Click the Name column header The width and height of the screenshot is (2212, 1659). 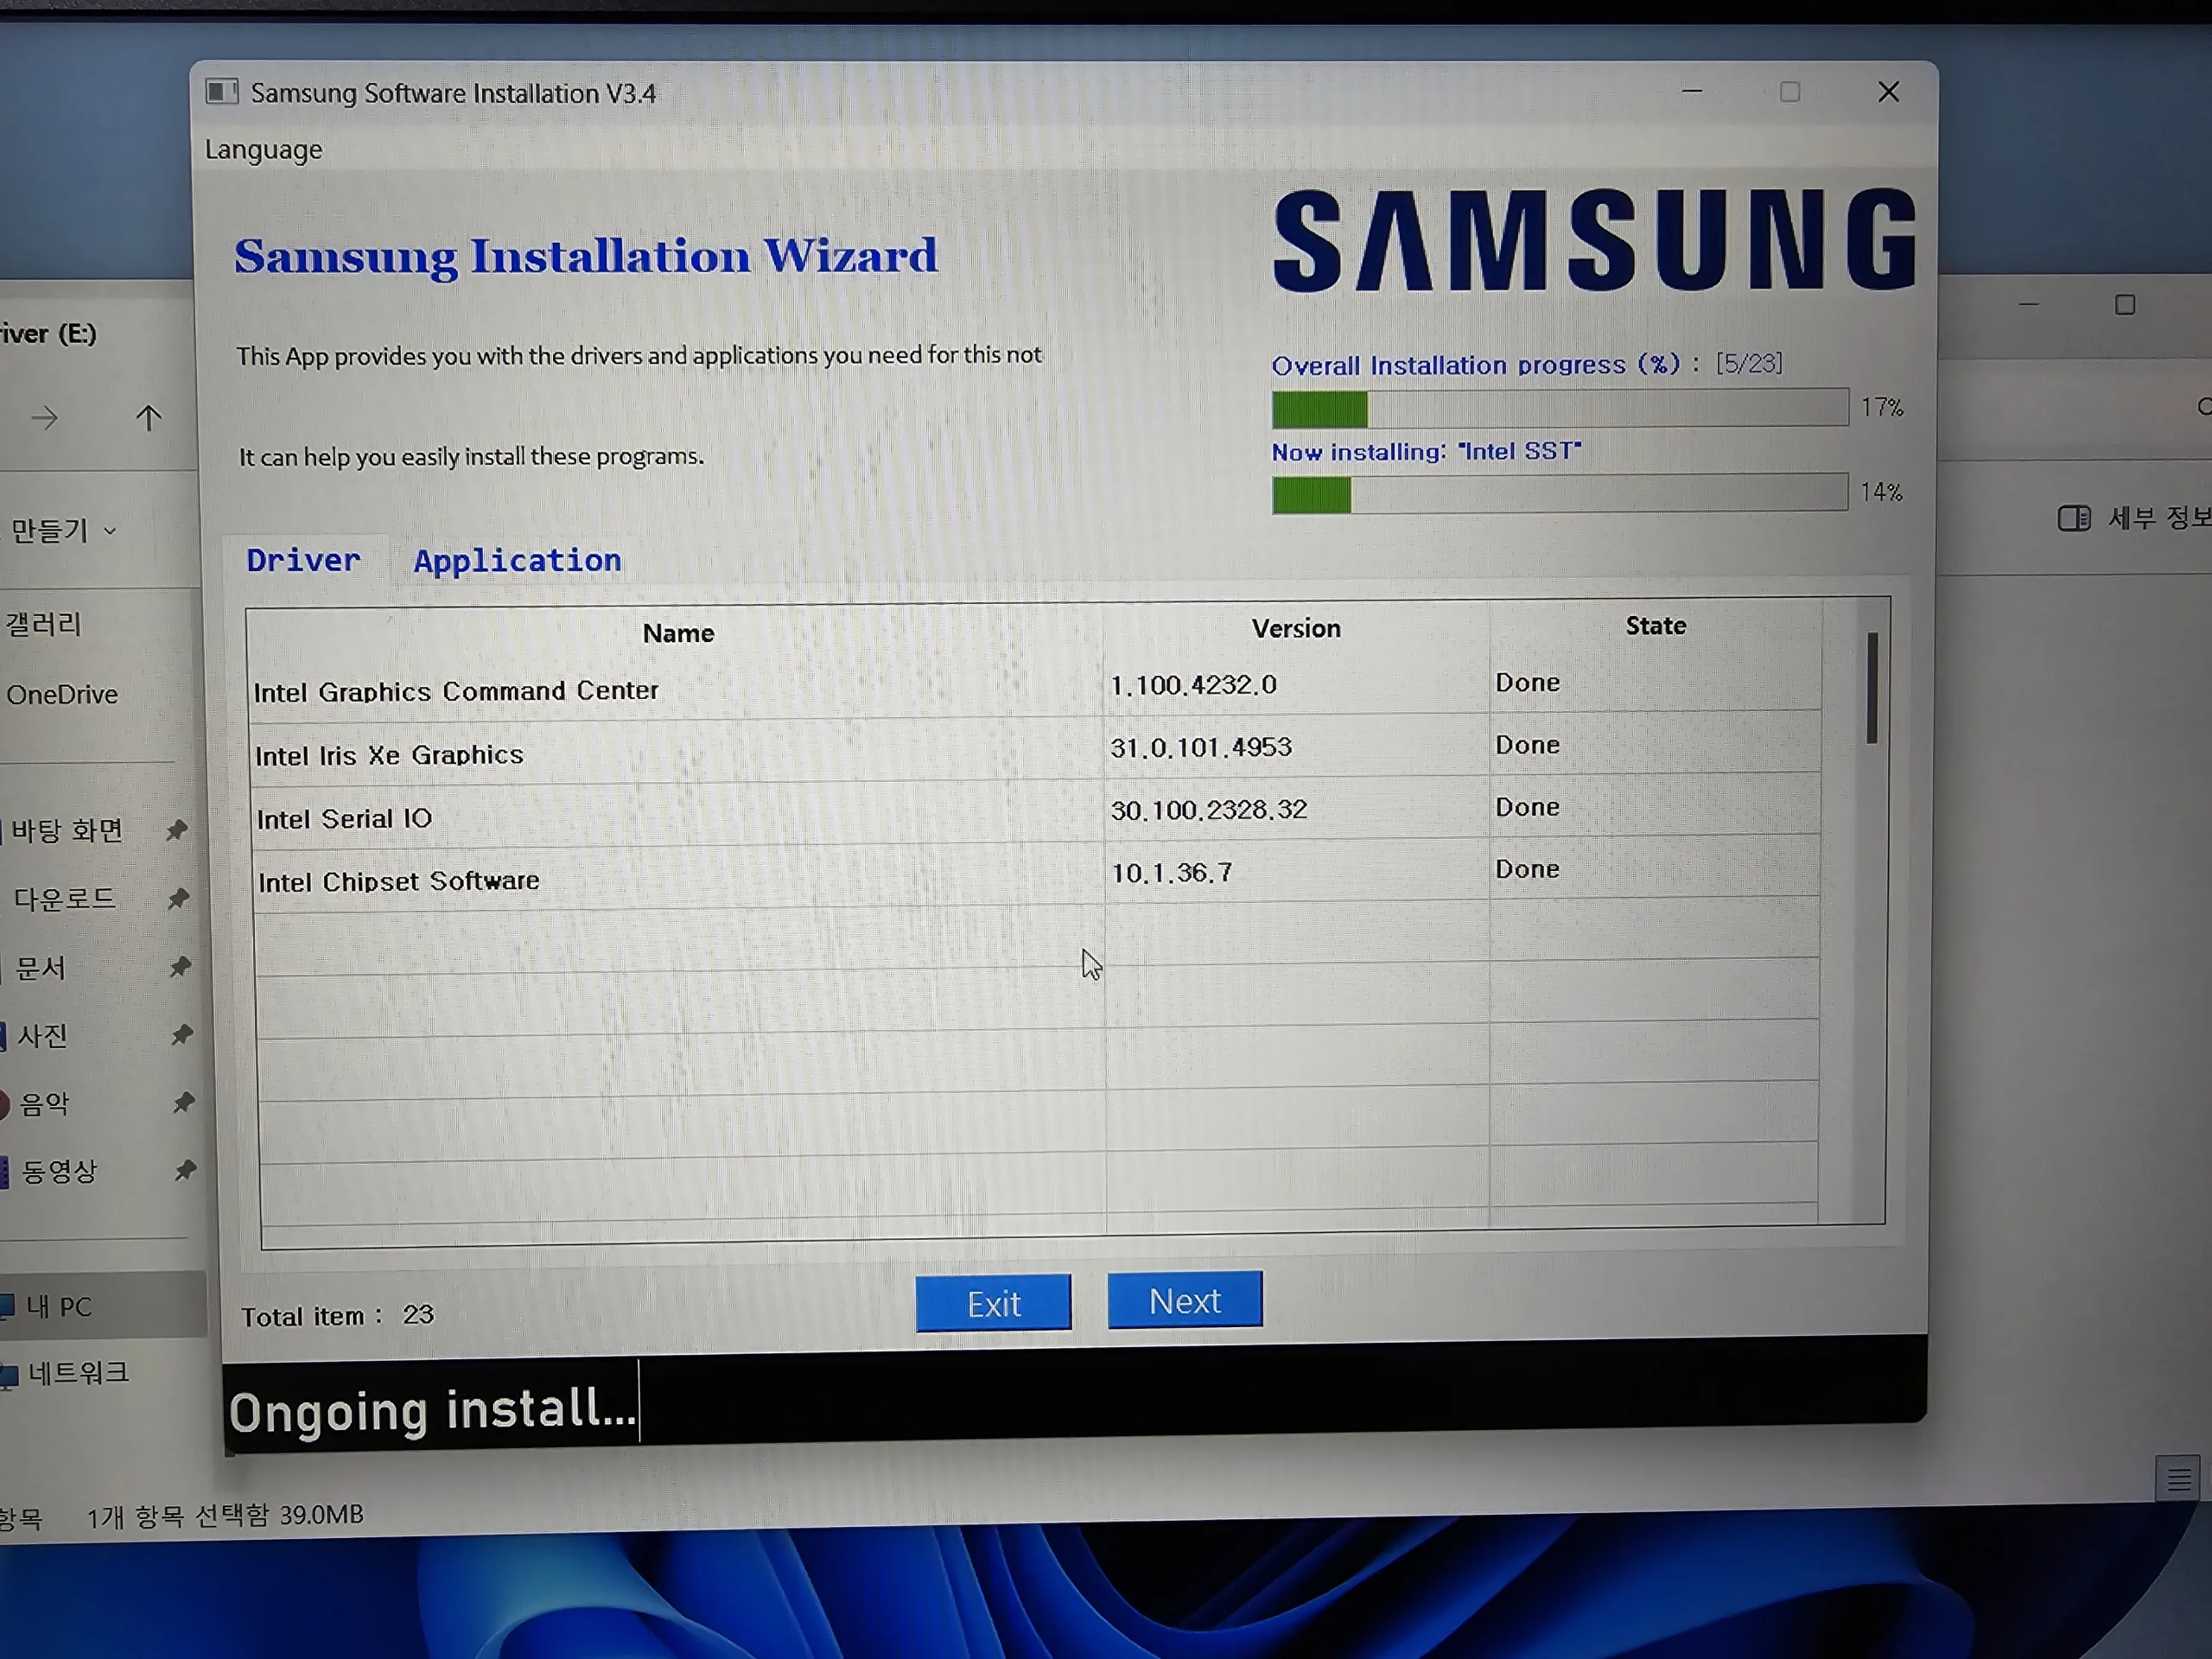click(x=678, y=633)
